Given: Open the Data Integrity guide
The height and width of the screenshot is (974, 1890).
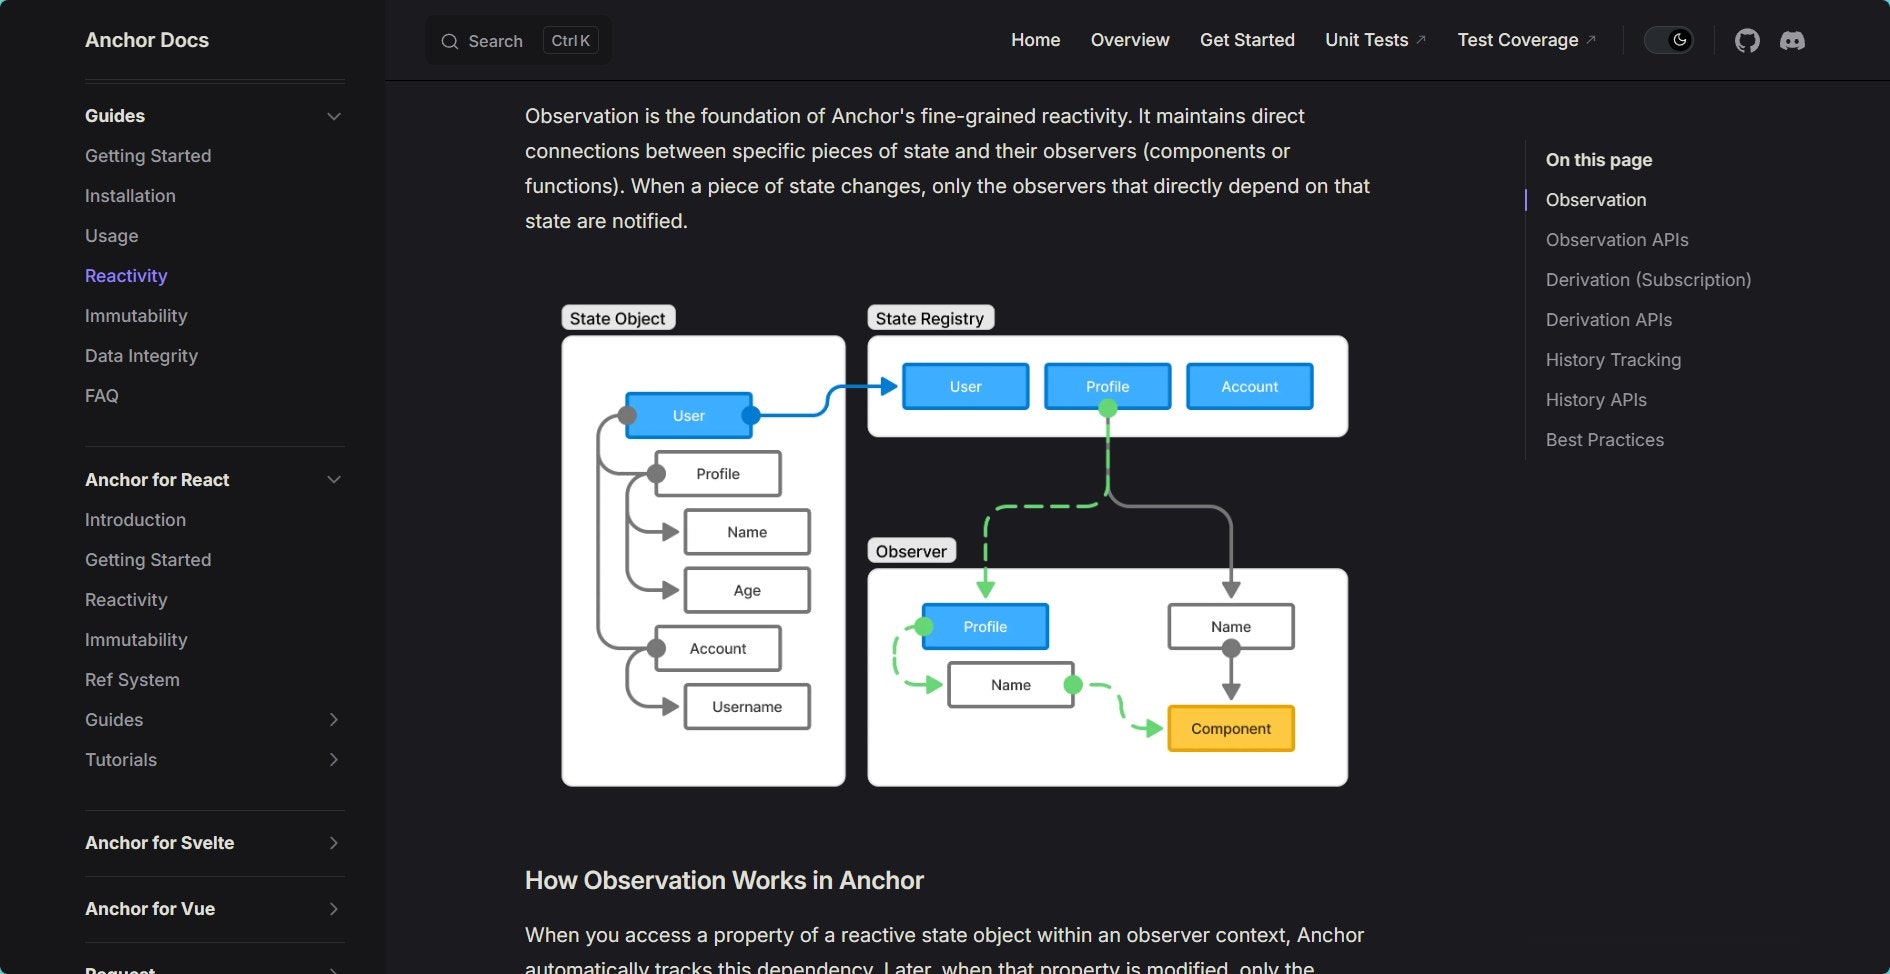Looking at the screenshot, I should pyautogui.click(x=141, y=356).
